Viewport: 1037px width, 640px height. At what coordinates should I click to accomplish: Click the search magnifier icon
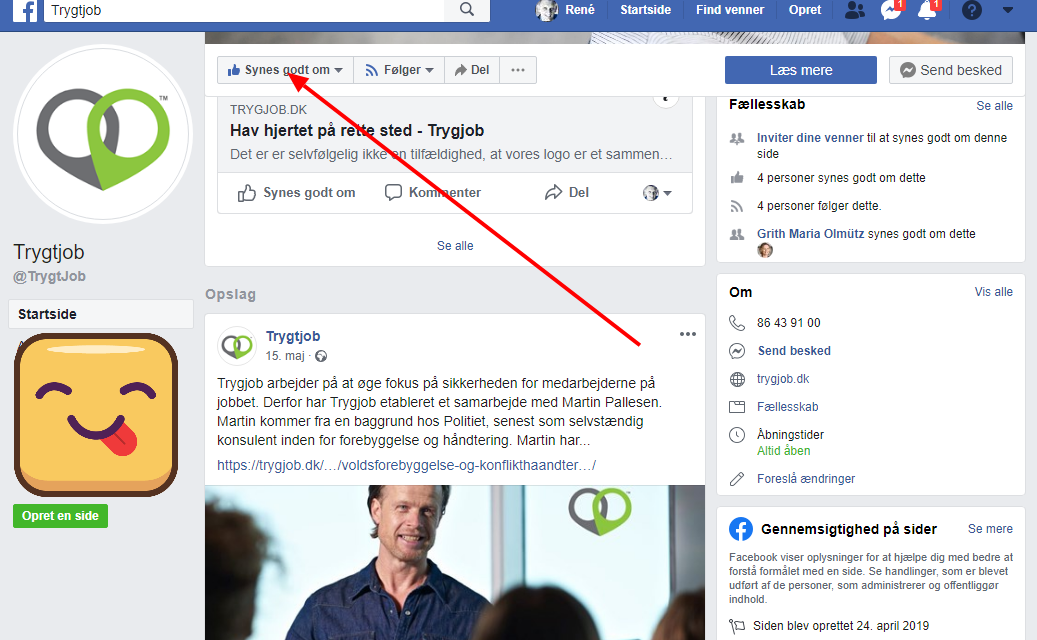pos(467,9)
